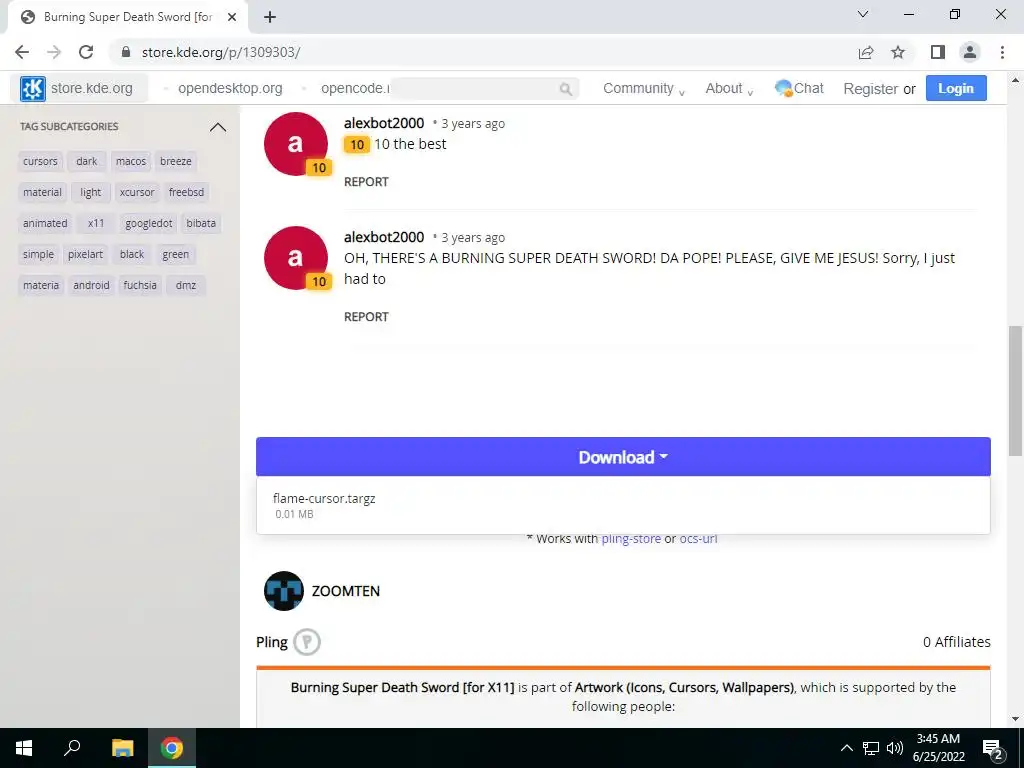This screenshot has height=768, width=1024.
Task: Open the Windows Start menu
Action: 24,748
